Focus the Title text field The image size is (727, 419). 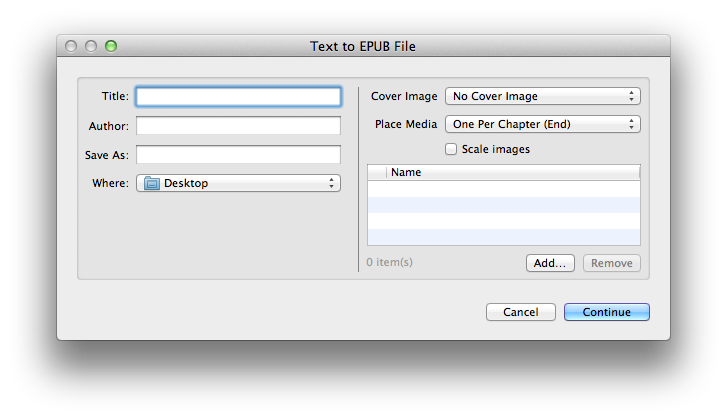pos(238,97)
